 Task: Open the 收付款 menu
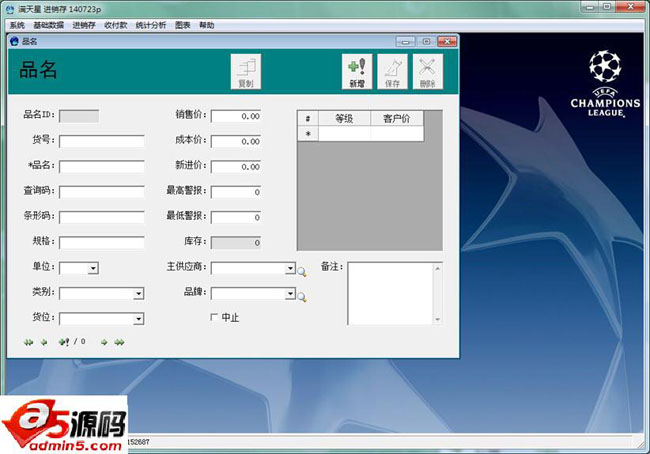[x=116, y=25]
